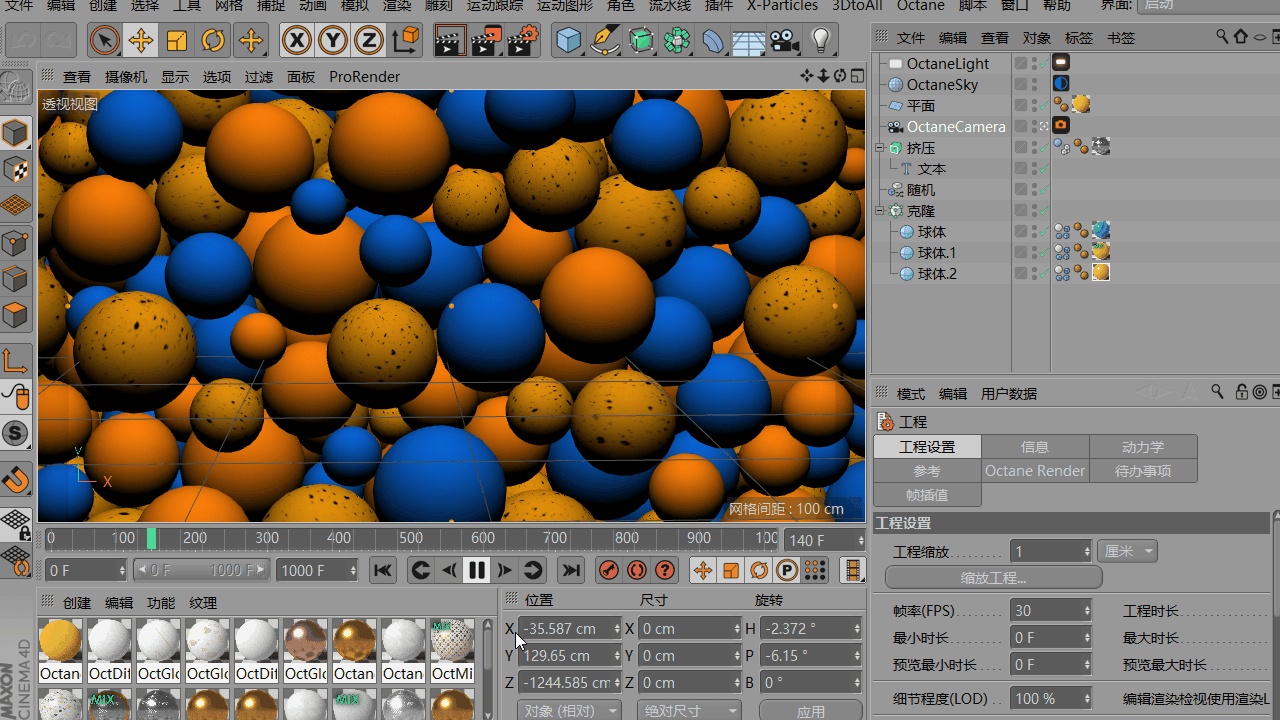
Task: Toggle visibility dots for OctaneSky
Action: coord(1034,84)
